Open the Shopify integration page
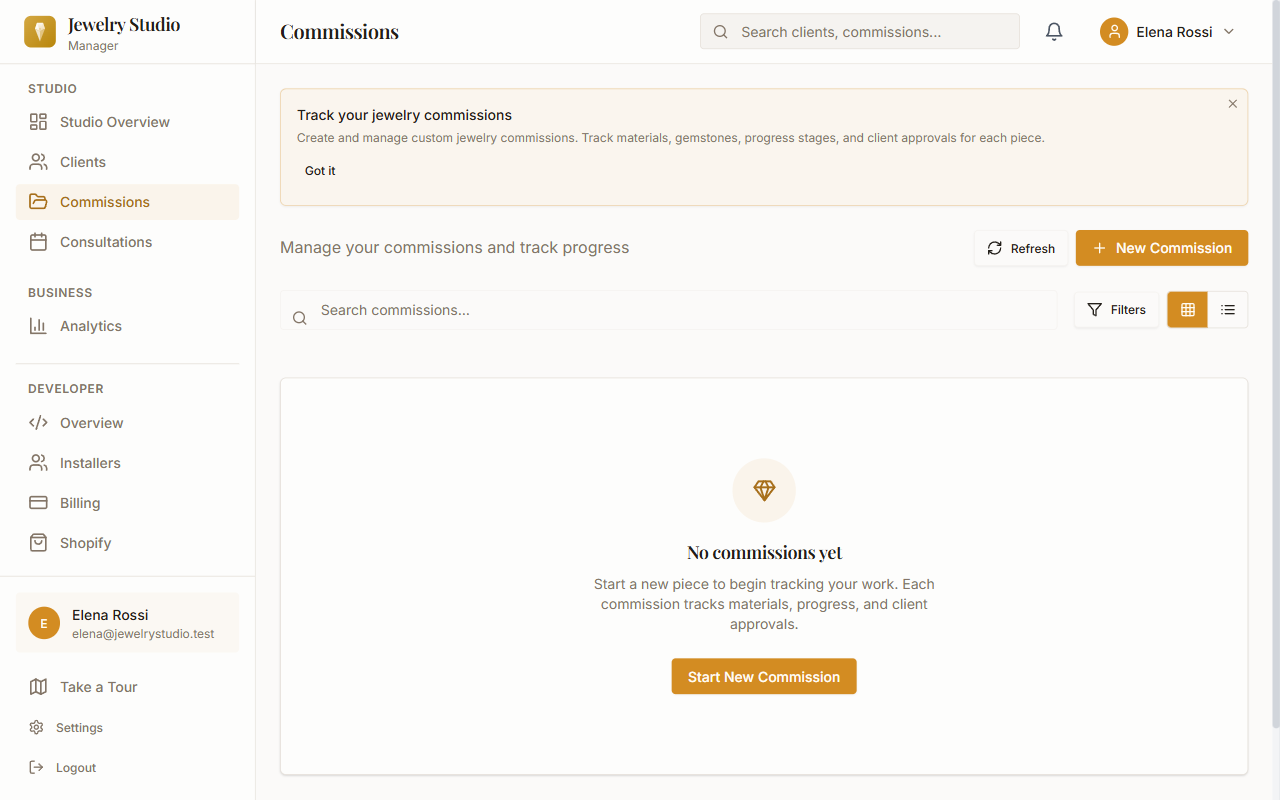The width and height of the screenshot is (1280, 800). (x=85, y=542)
